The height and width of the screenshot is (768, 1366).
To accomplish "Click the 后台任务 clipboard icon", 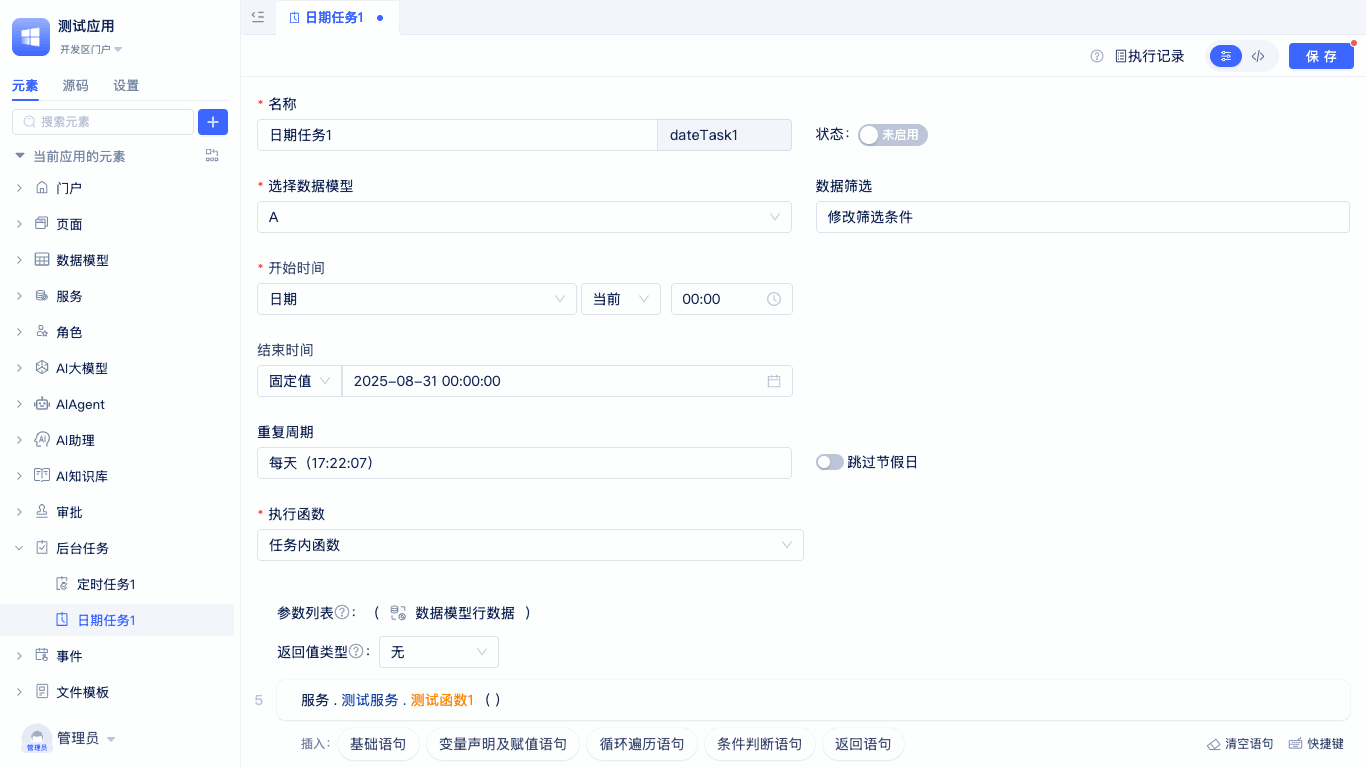I will point(42,547).
